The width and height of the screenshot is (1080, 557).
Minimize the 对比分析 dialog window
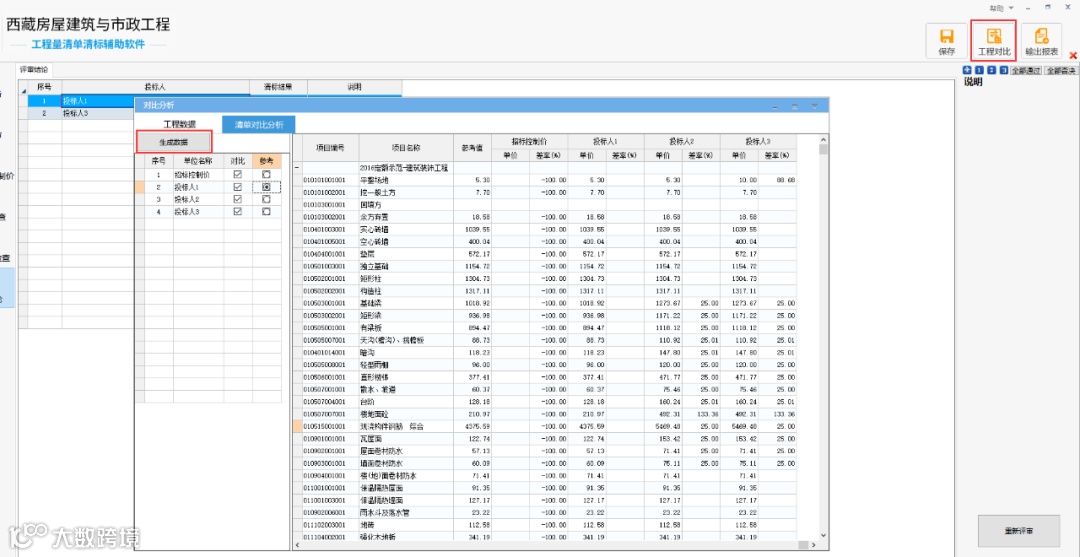775,105
